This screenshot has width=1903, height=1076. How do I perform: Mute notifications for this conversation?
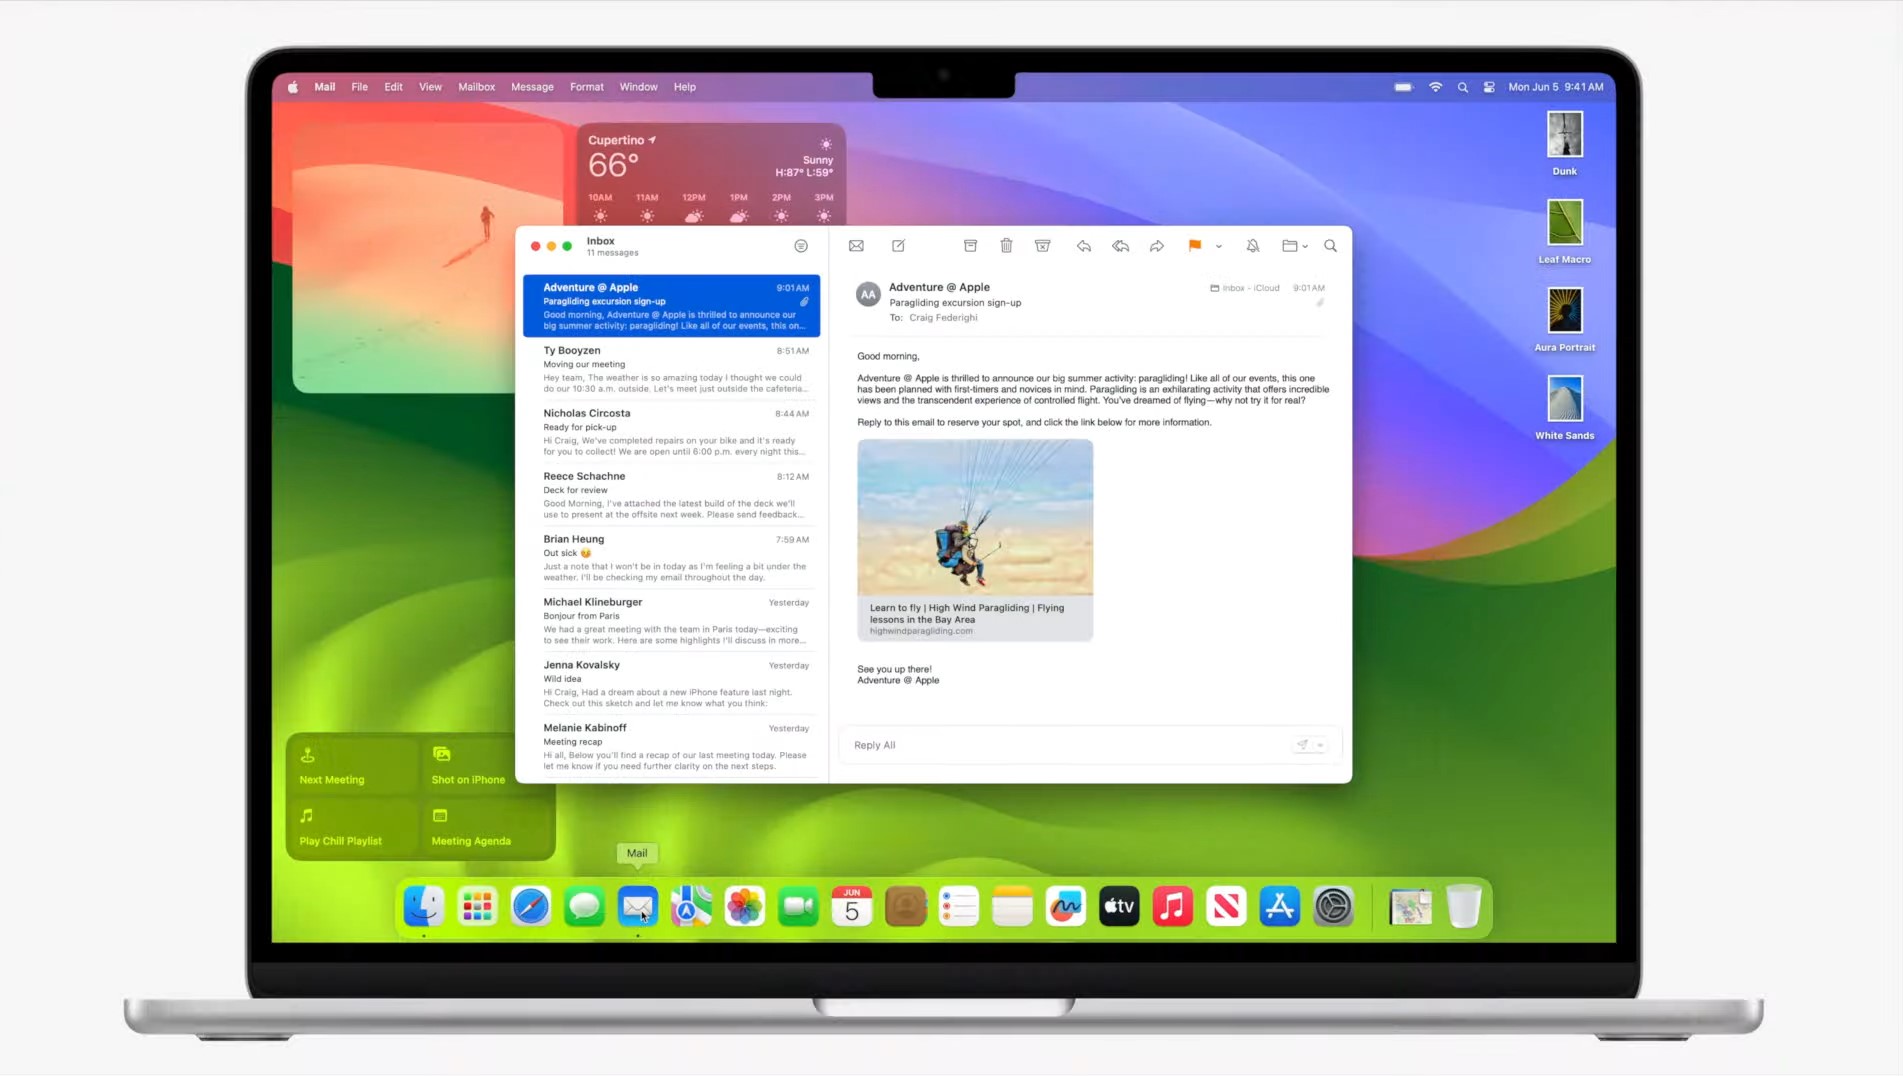(1251, 245)
